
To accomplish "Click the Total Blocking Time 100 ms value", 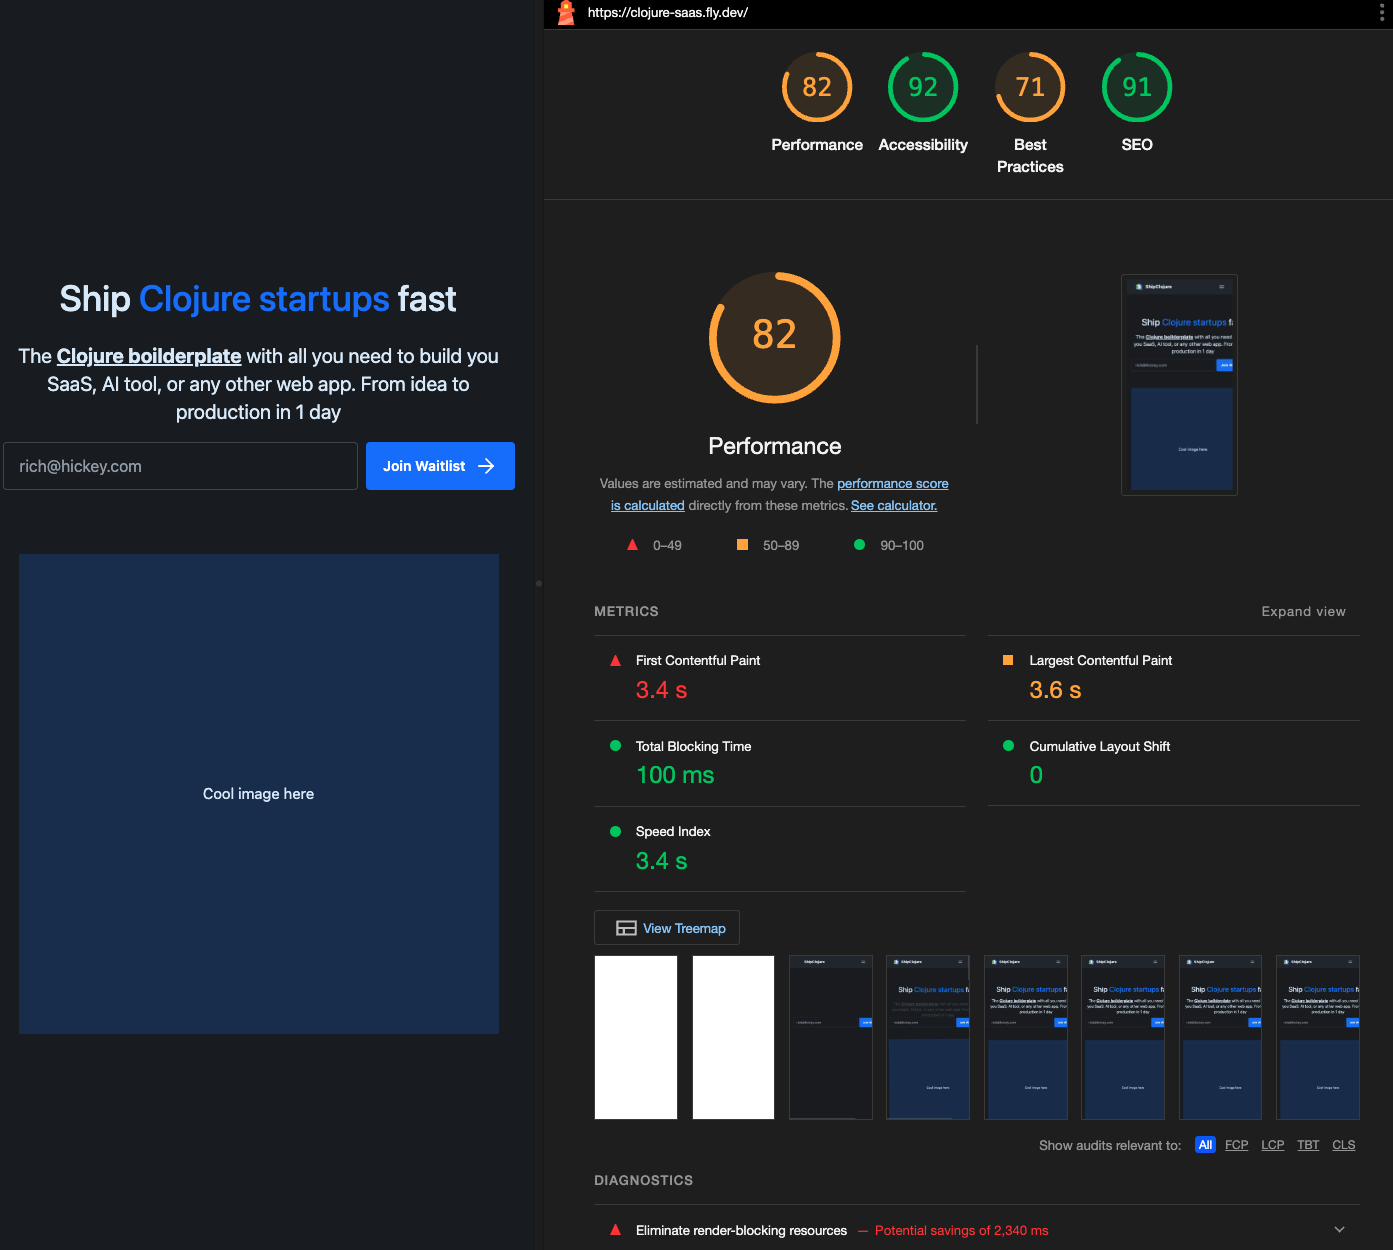I will [675, 775].
